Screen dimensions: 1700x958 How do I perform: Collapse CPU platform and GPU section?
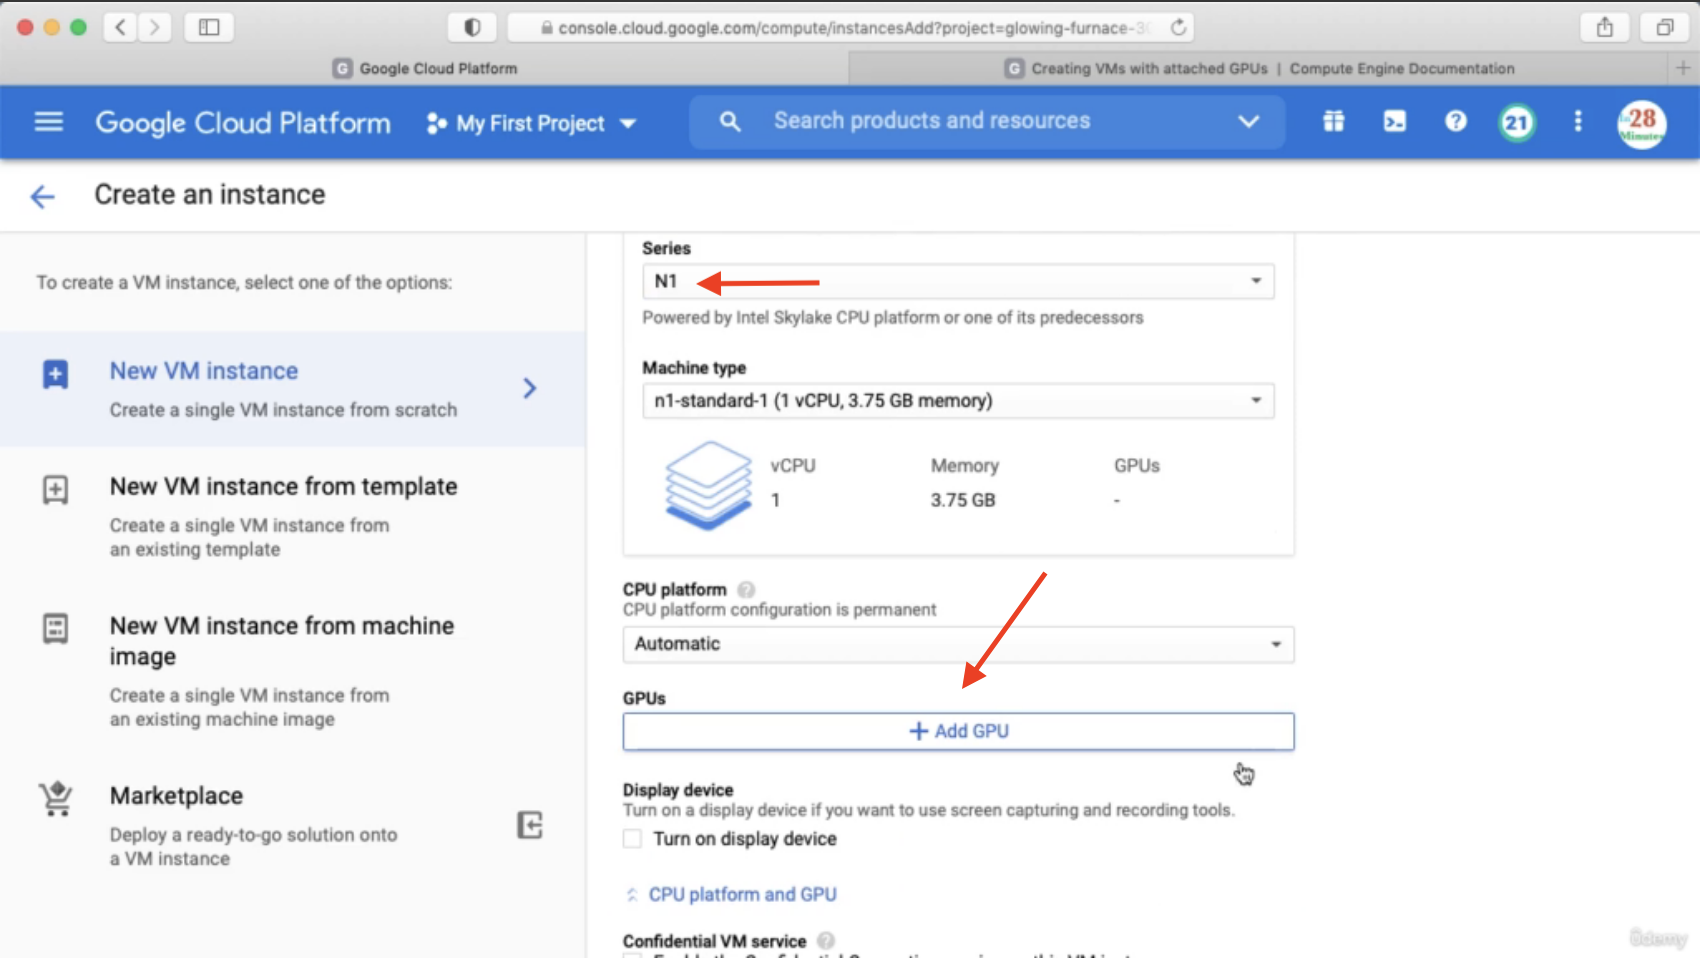(x=731, y=894)
